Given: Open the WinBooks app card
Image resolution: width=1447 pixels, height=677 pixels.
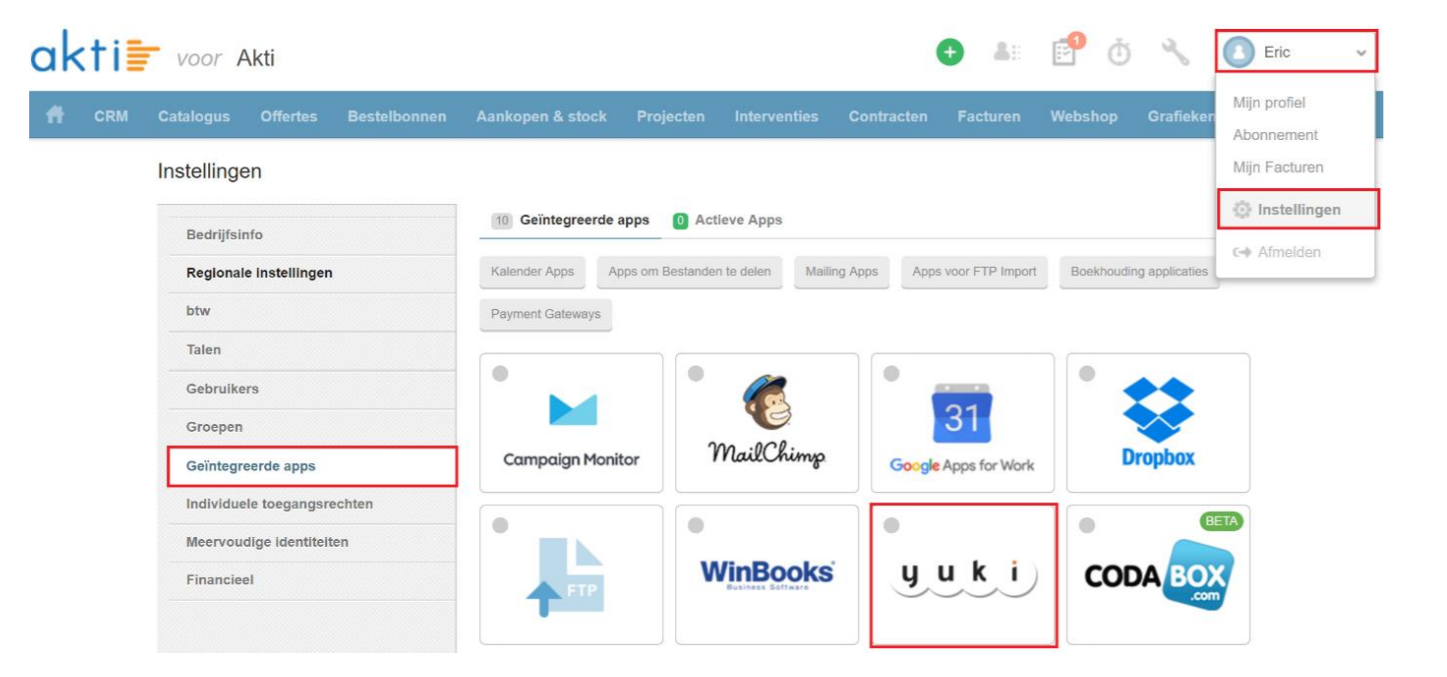Looking at the screenshot, I should coord(767,575).
